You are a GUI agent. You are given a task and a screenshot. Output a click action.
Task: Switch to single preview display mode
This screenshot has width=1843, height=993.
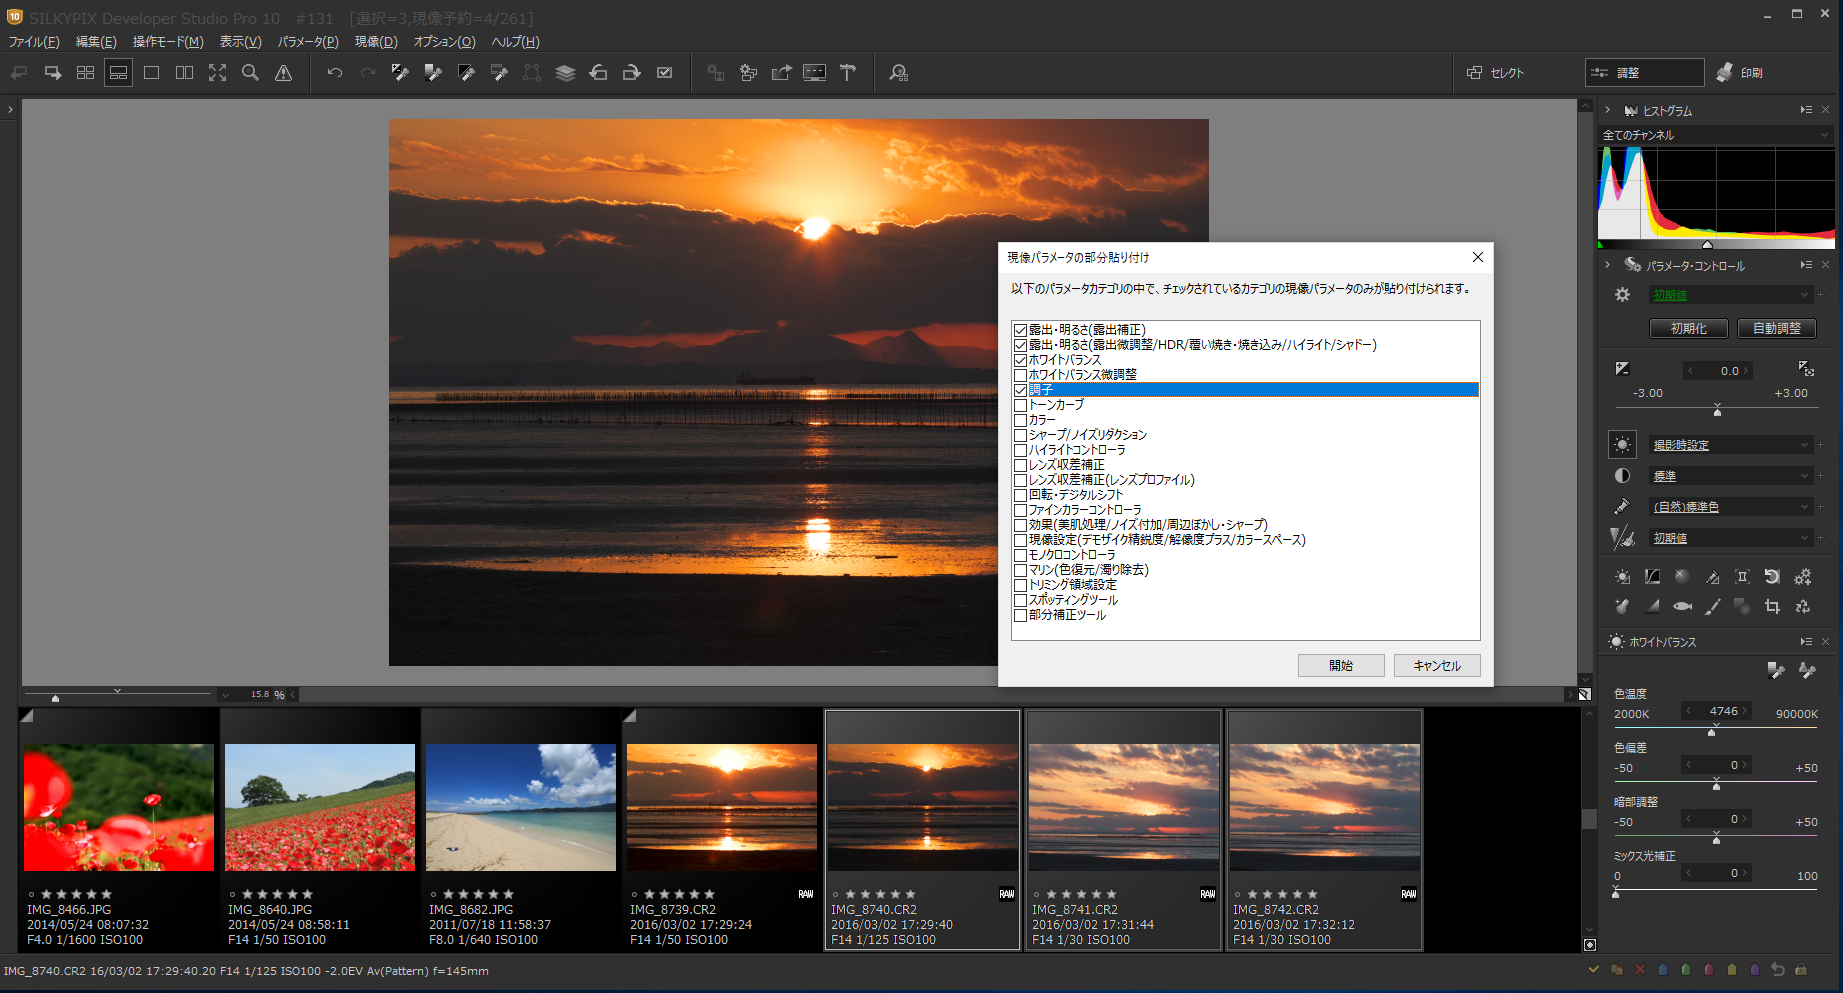152,73
